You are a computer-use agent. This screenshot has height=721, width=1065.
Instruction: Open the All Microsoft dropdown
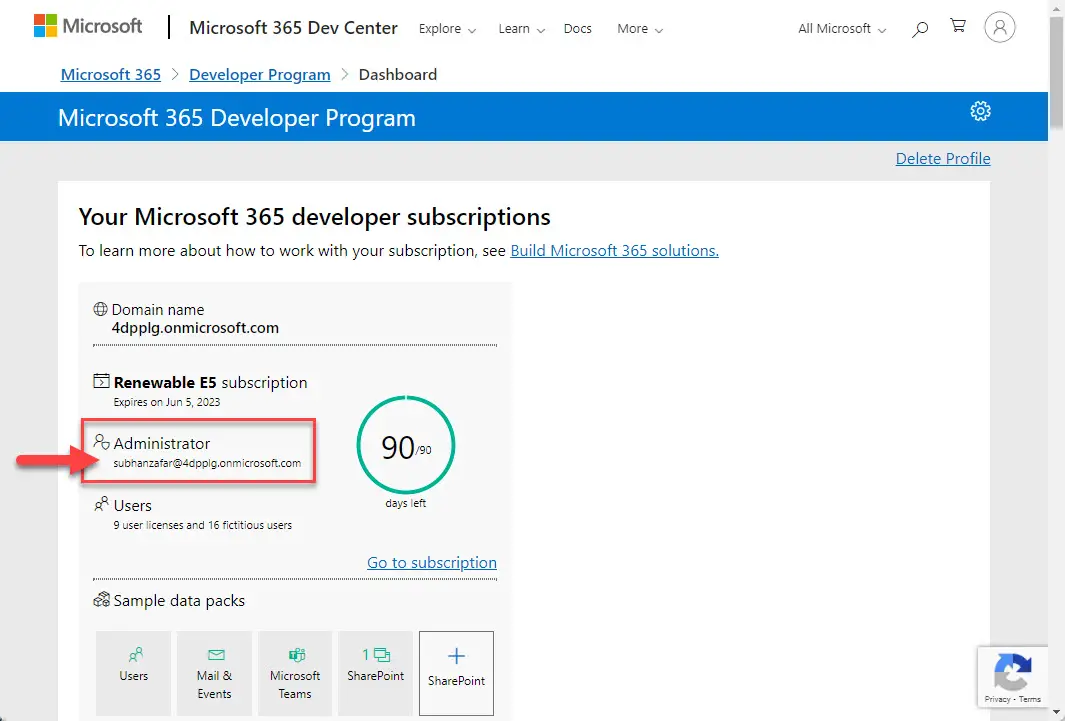pos(842,29)
